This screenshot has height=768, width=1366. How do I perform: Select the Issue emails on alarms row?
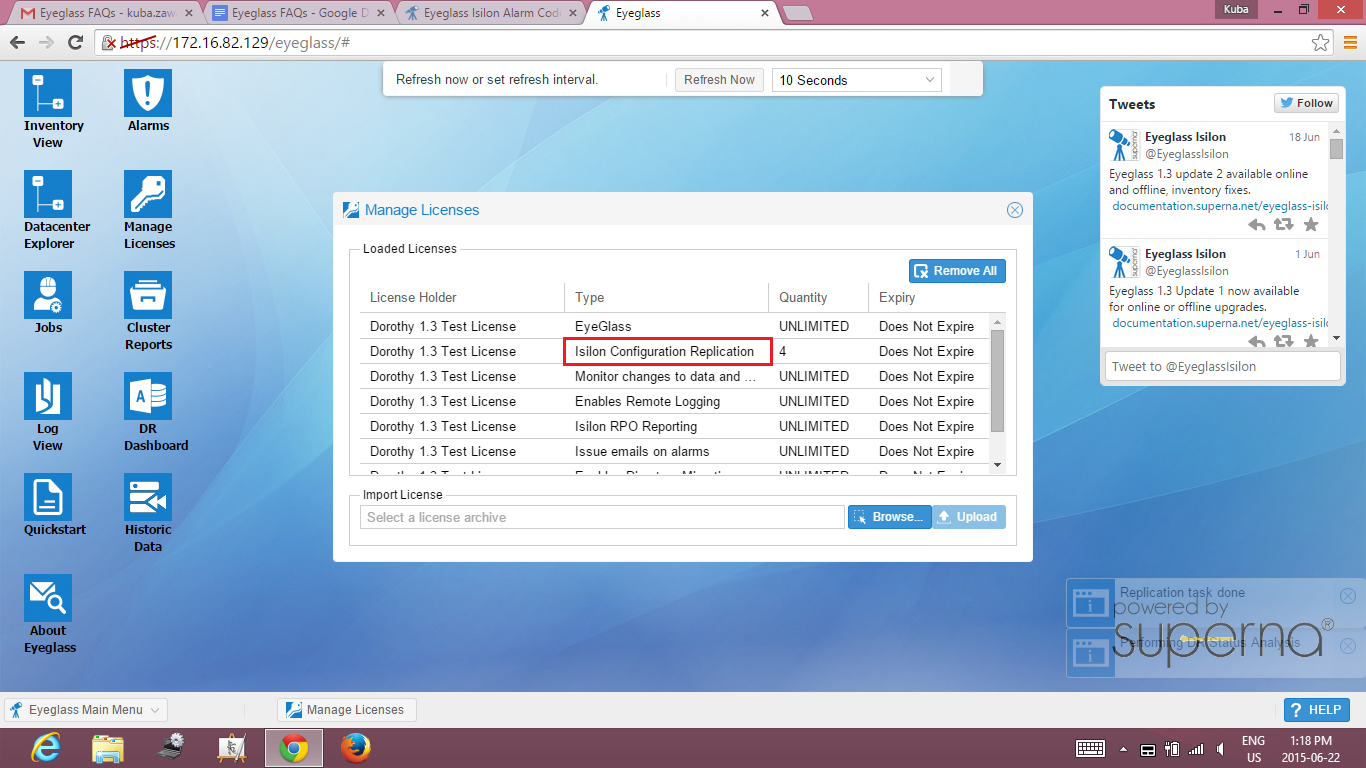675,451
